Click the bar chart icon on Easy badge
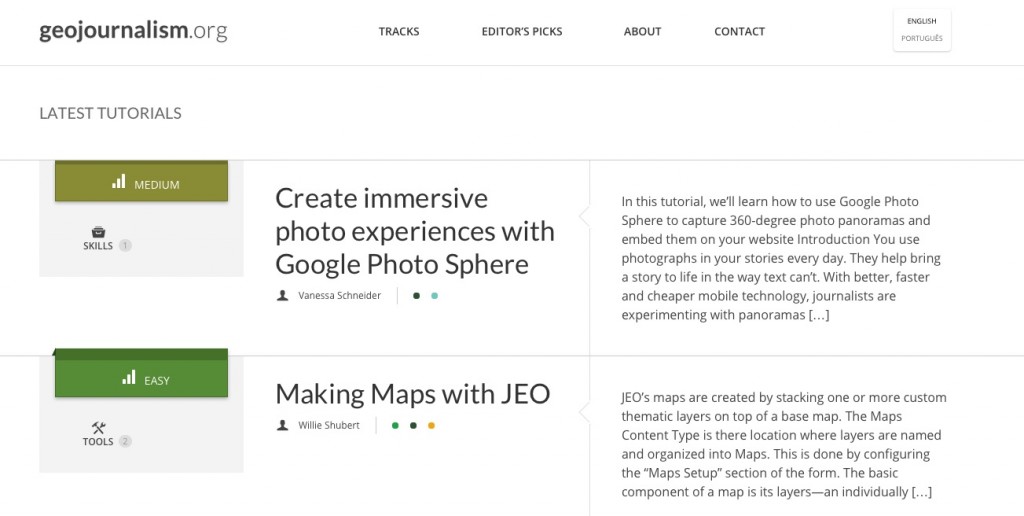Screen dimensions: 1024x516 click(129, 378)
